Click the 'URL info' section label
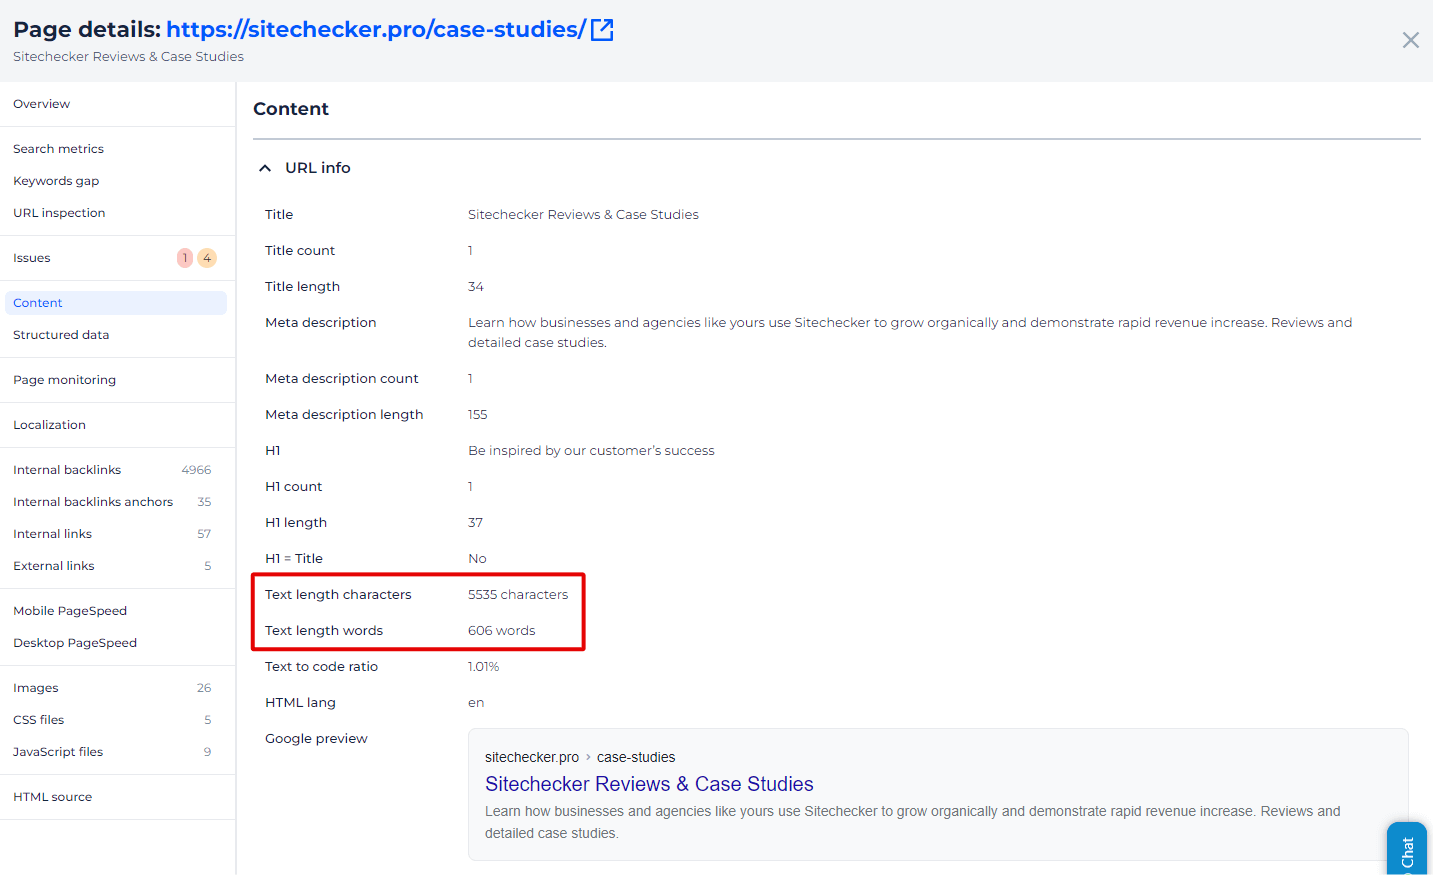 pyautogui.click(x=318, y=168)
